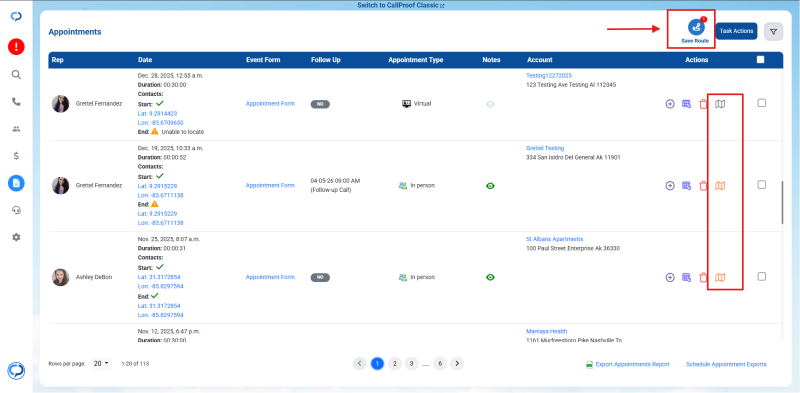Open the St Albans Apartments account link
Image resolution: width=800 pixels, height=393 pixels.
pyautogui.click(x=554, y=239)
